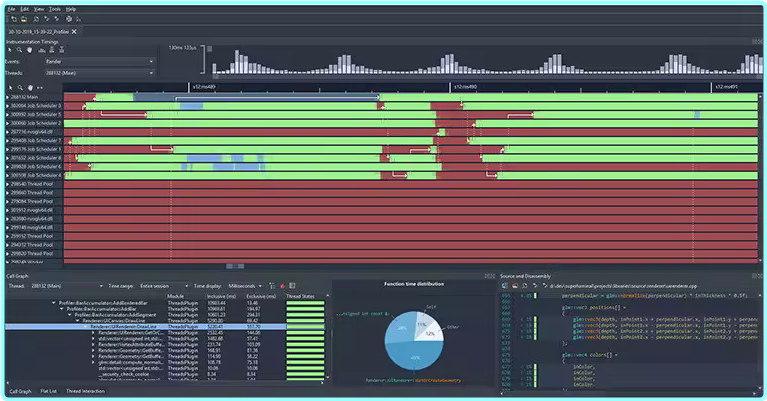Viewport: 767px width, 401px height.
Task: Open the Time display Milliseconds dropdown
Action: (243, 285)
